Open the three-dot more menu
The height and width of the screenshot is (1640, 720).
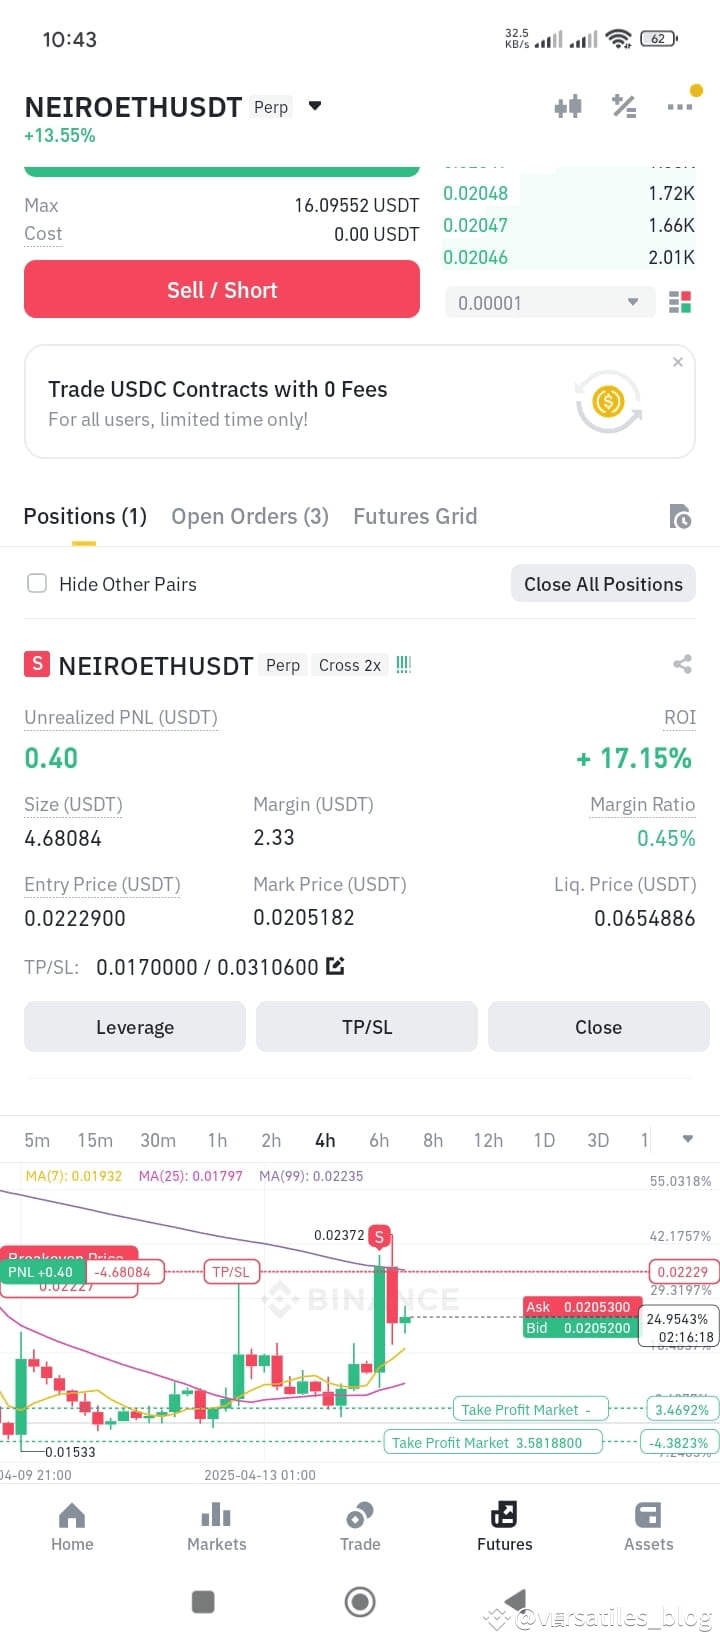pos(680,106)
